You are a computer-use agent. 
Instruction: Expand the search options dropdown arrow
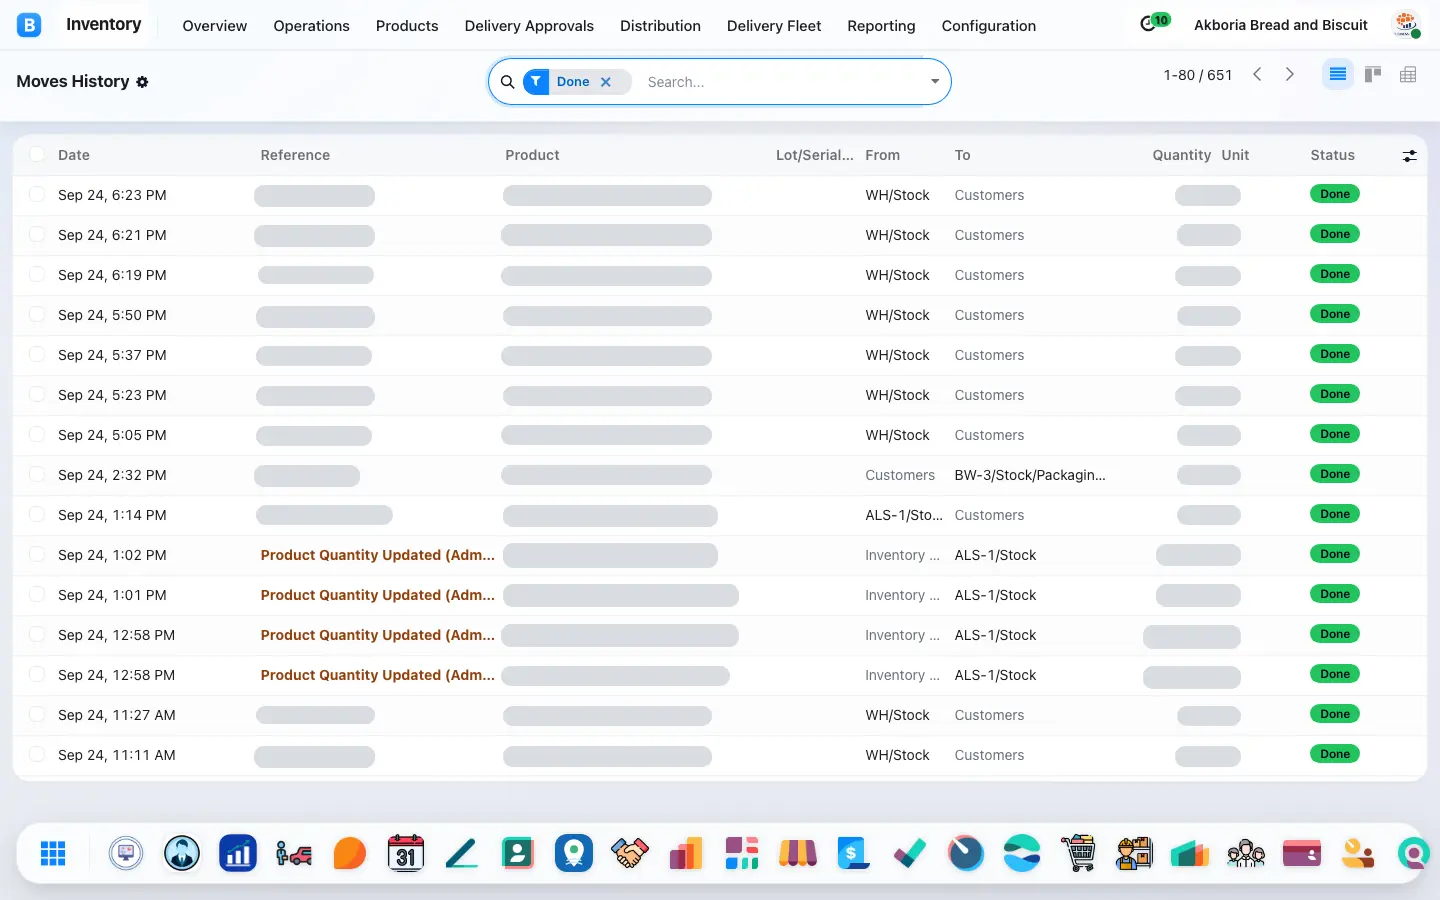pyautogui.click(x=935, y=82)
